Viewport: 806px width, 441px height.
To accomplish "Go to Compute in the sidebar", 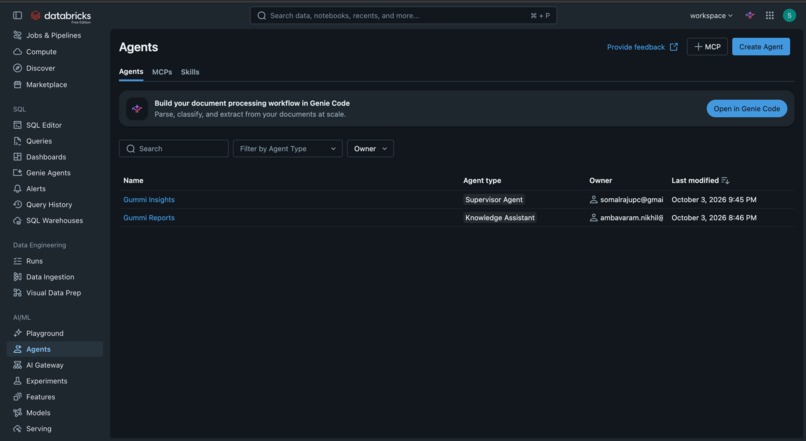I will pyautogui.click(x=41, y=52).
